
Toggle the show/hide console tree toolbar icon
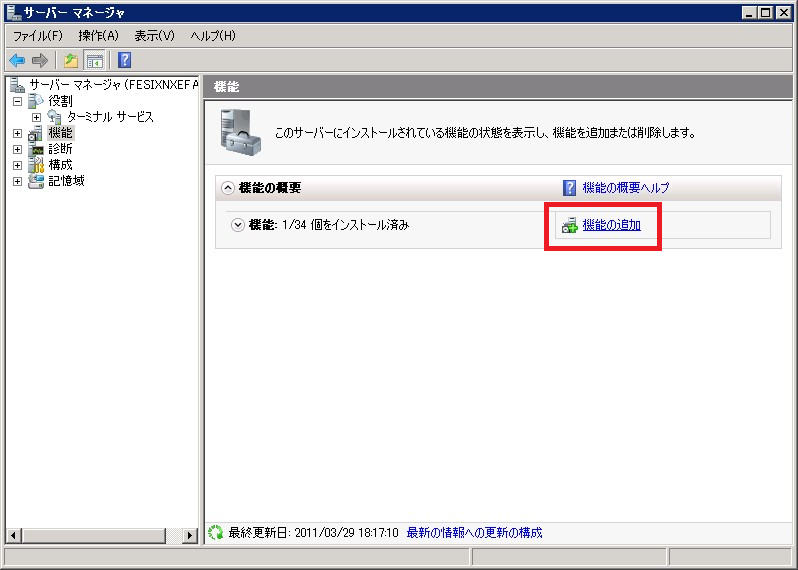pos(94,60)
